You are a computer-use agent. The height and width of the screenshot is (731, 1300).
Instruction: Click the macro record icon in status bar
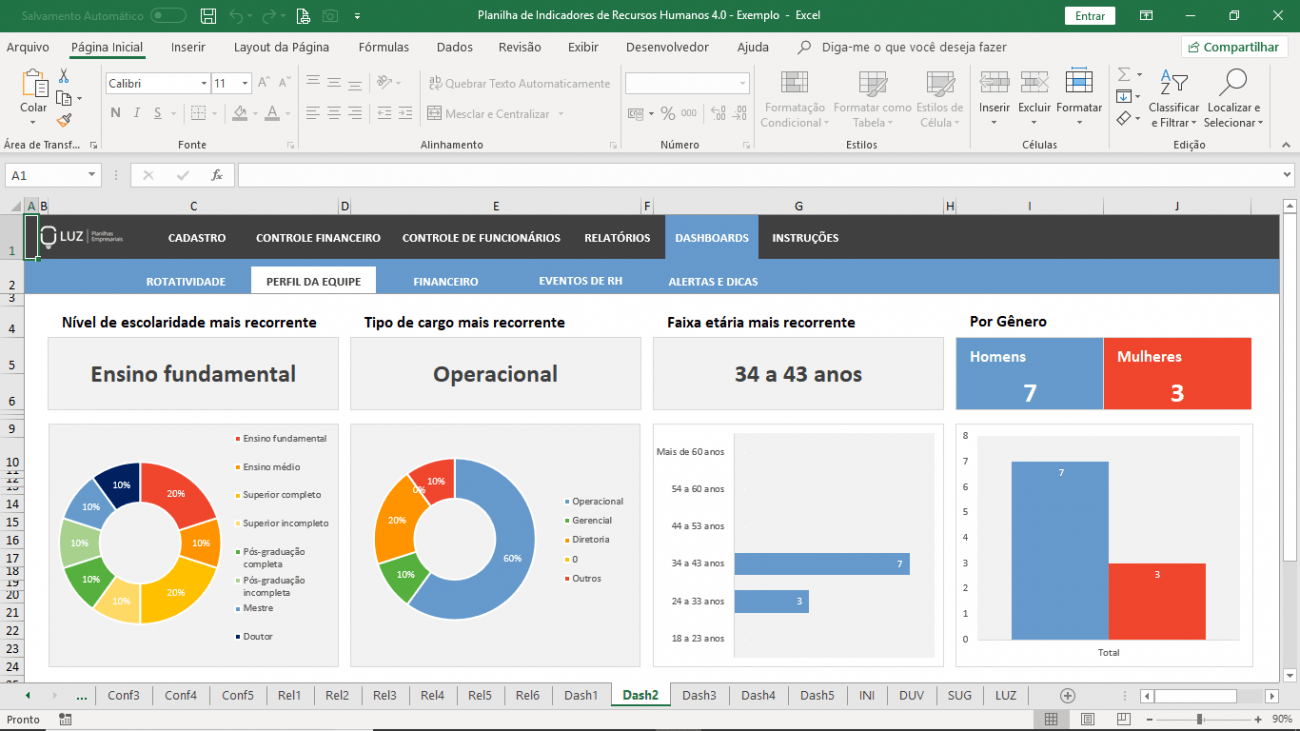[65, 719]
